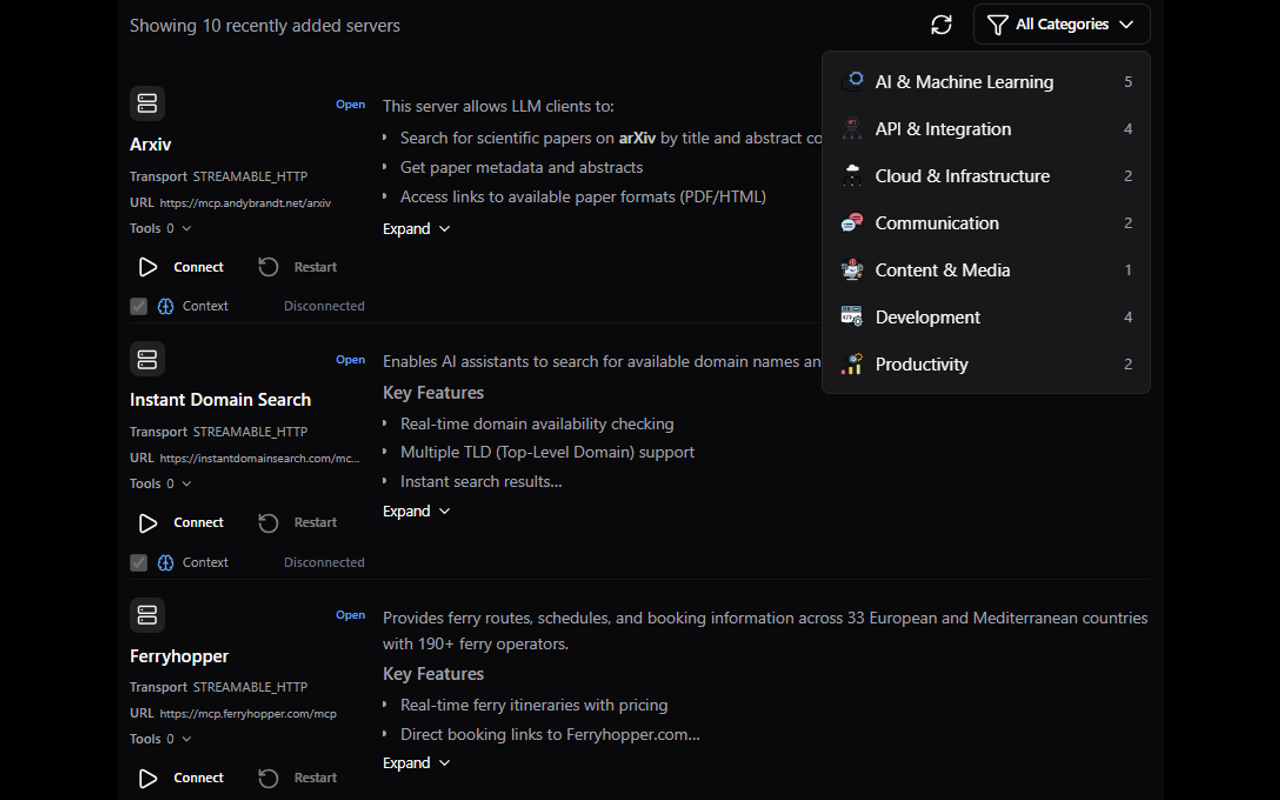Click the refresh servers icon
1280x800 pixels.
[941, 25]
